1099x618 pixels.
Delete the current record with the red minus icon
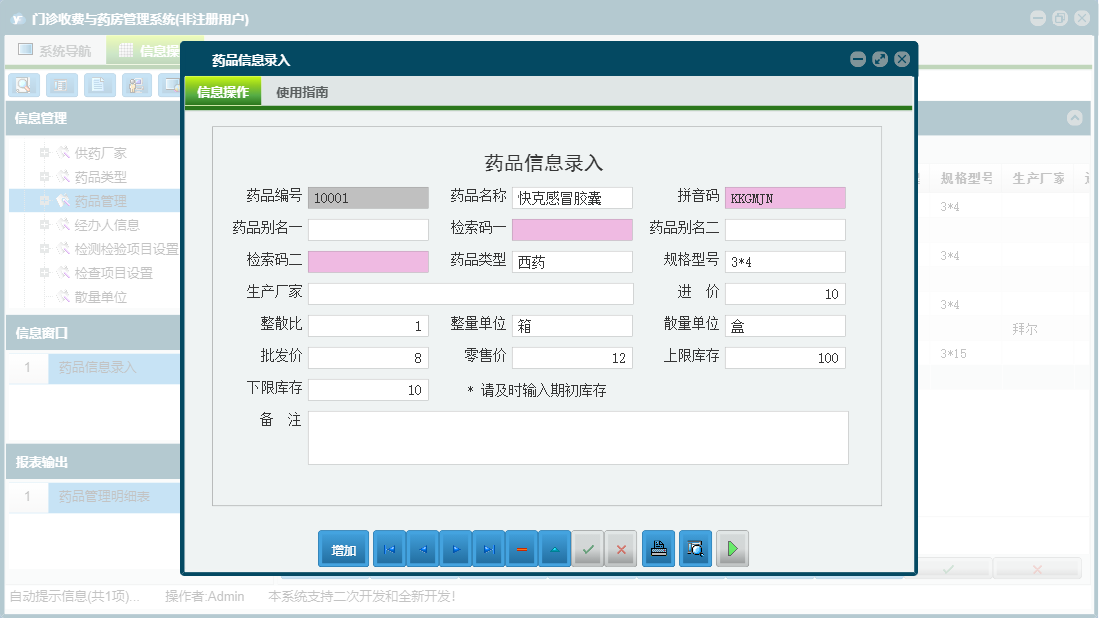coord(521,548)
